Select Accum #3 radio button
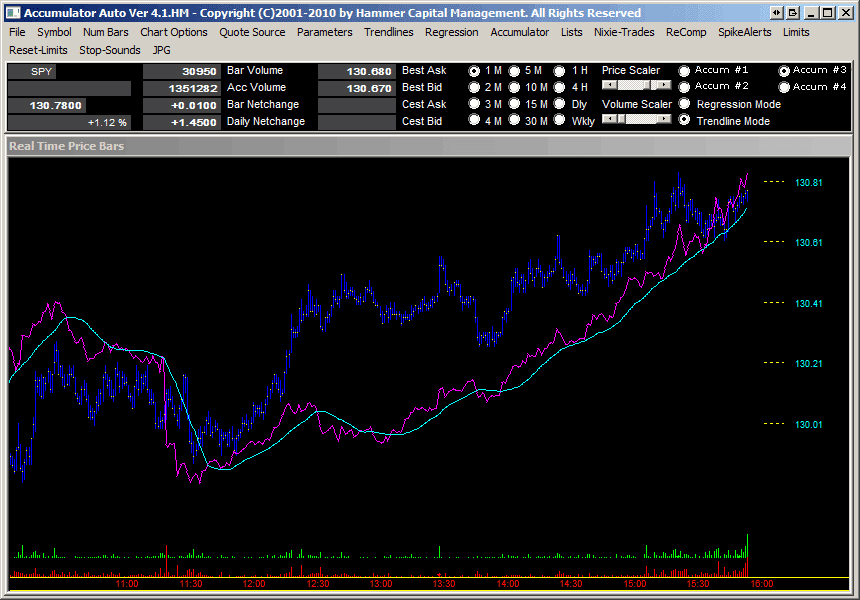The height and width of the screenshot is (600, 860). click(x=784, y=71)
